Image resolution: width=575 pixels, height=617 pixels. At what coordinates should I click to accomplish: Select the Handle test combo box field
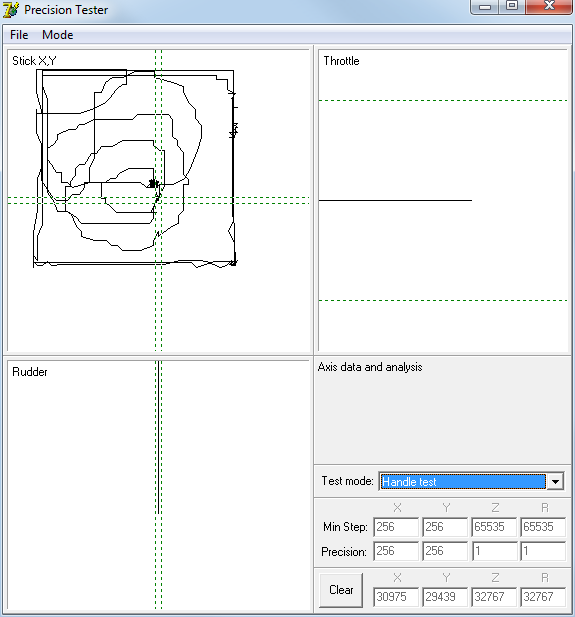click(463, 481)
